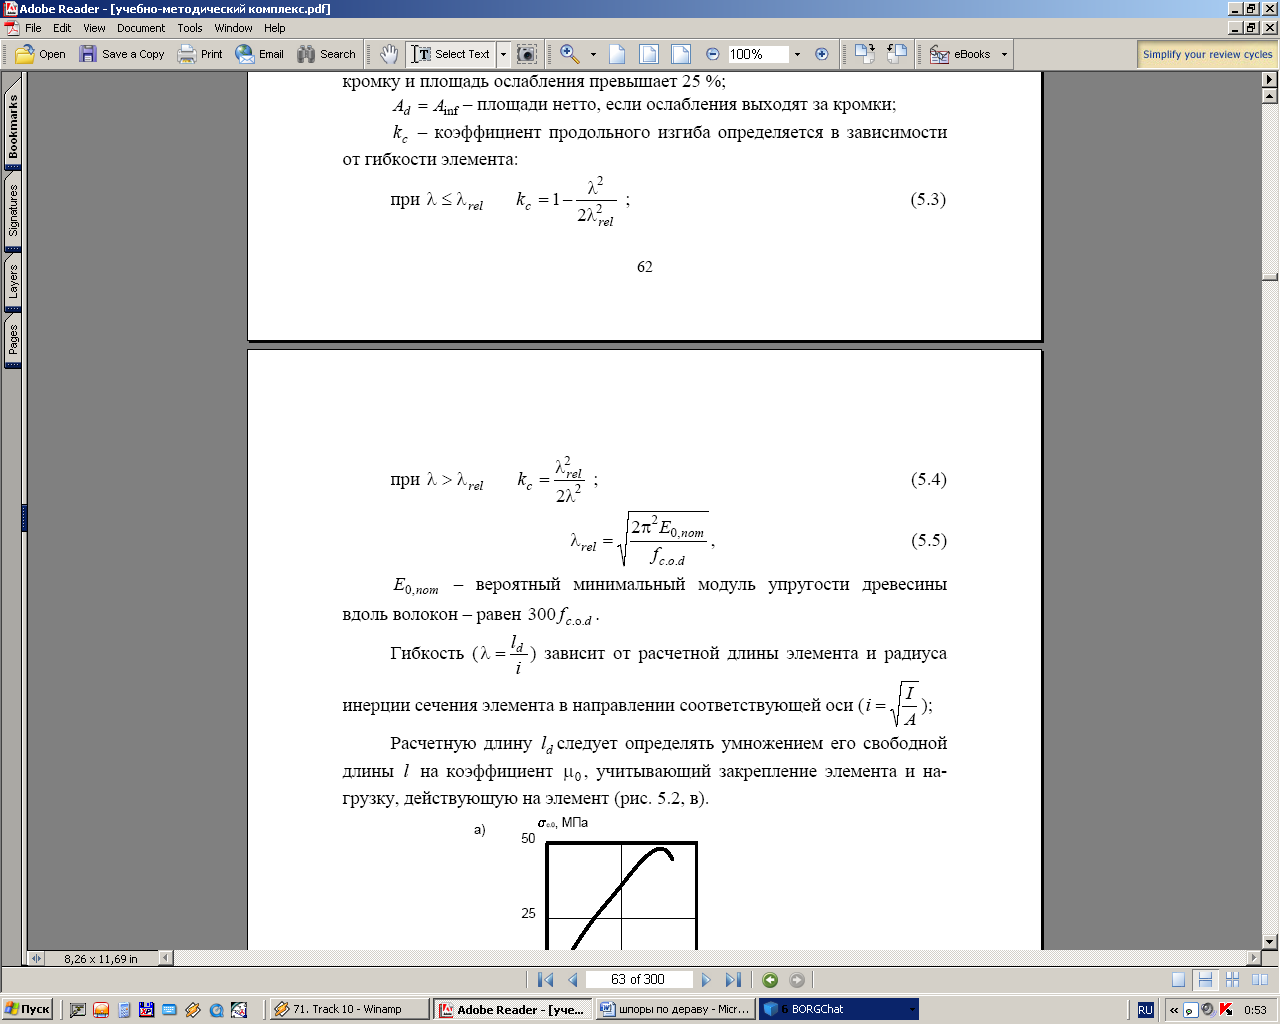Open the View menu
The width and height of the screenshot is (1280, 1024).
[94, 28]
